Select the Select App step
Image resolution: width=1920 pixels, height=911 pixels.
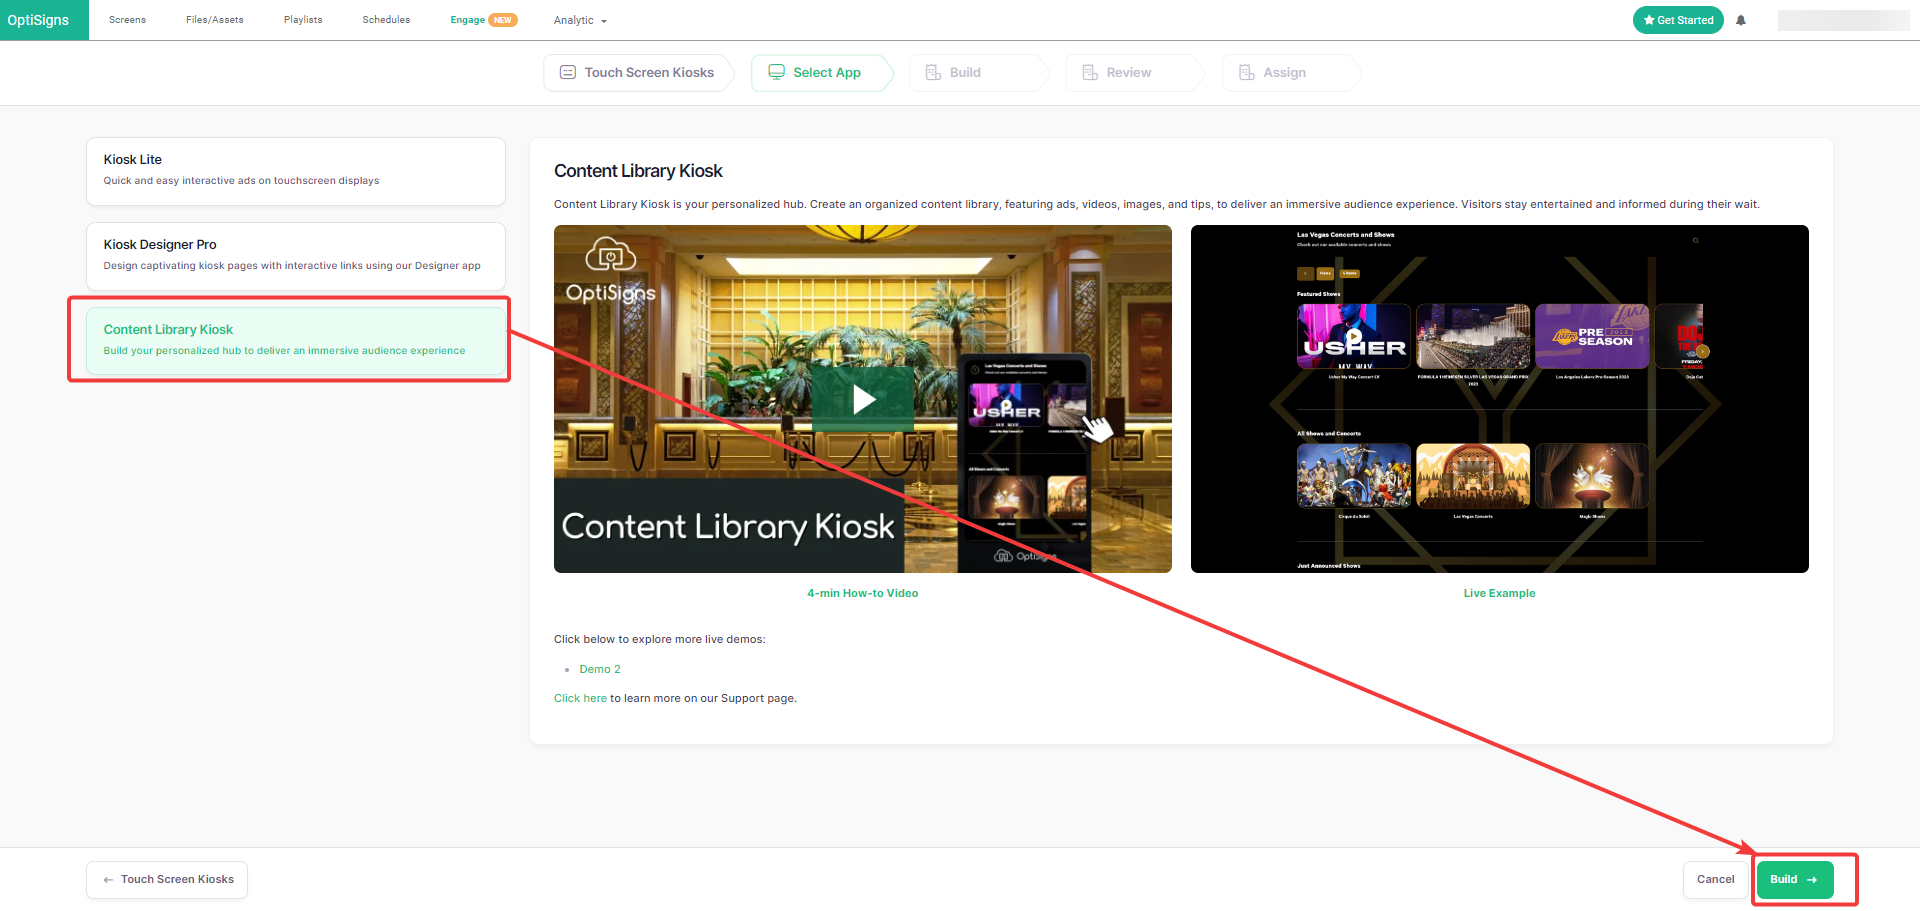point(820,72)
